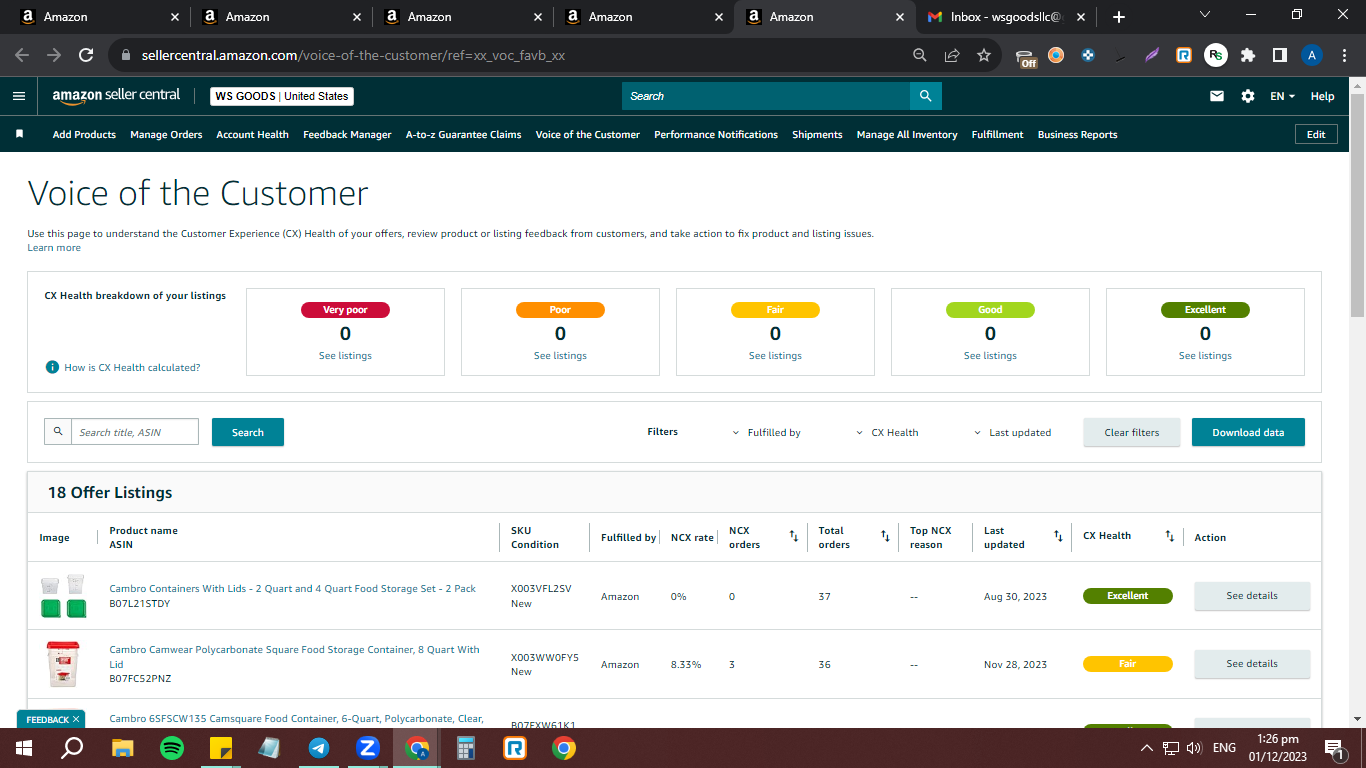Image resolution: width=1366 pixels, height=768 pixels.
Task: See details for Cambro Camwear Polycarbonate listing
Action: tap(1252, 664)
